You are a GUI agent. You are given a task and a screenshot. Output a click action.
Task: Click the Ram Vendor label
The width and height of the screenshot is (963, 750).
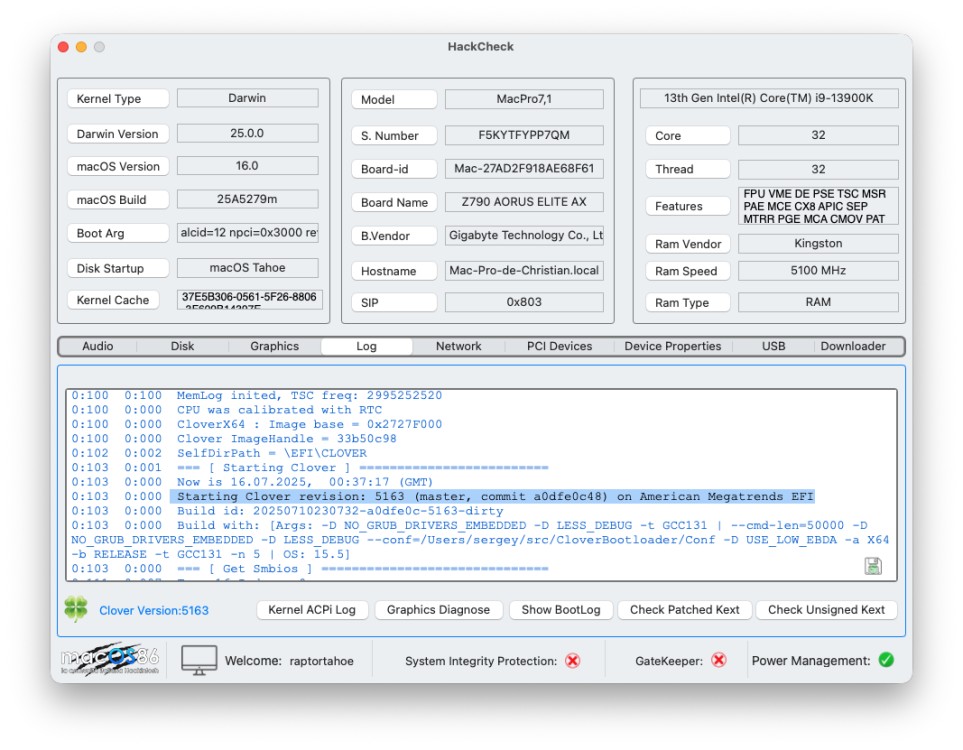tap(688, 244)
